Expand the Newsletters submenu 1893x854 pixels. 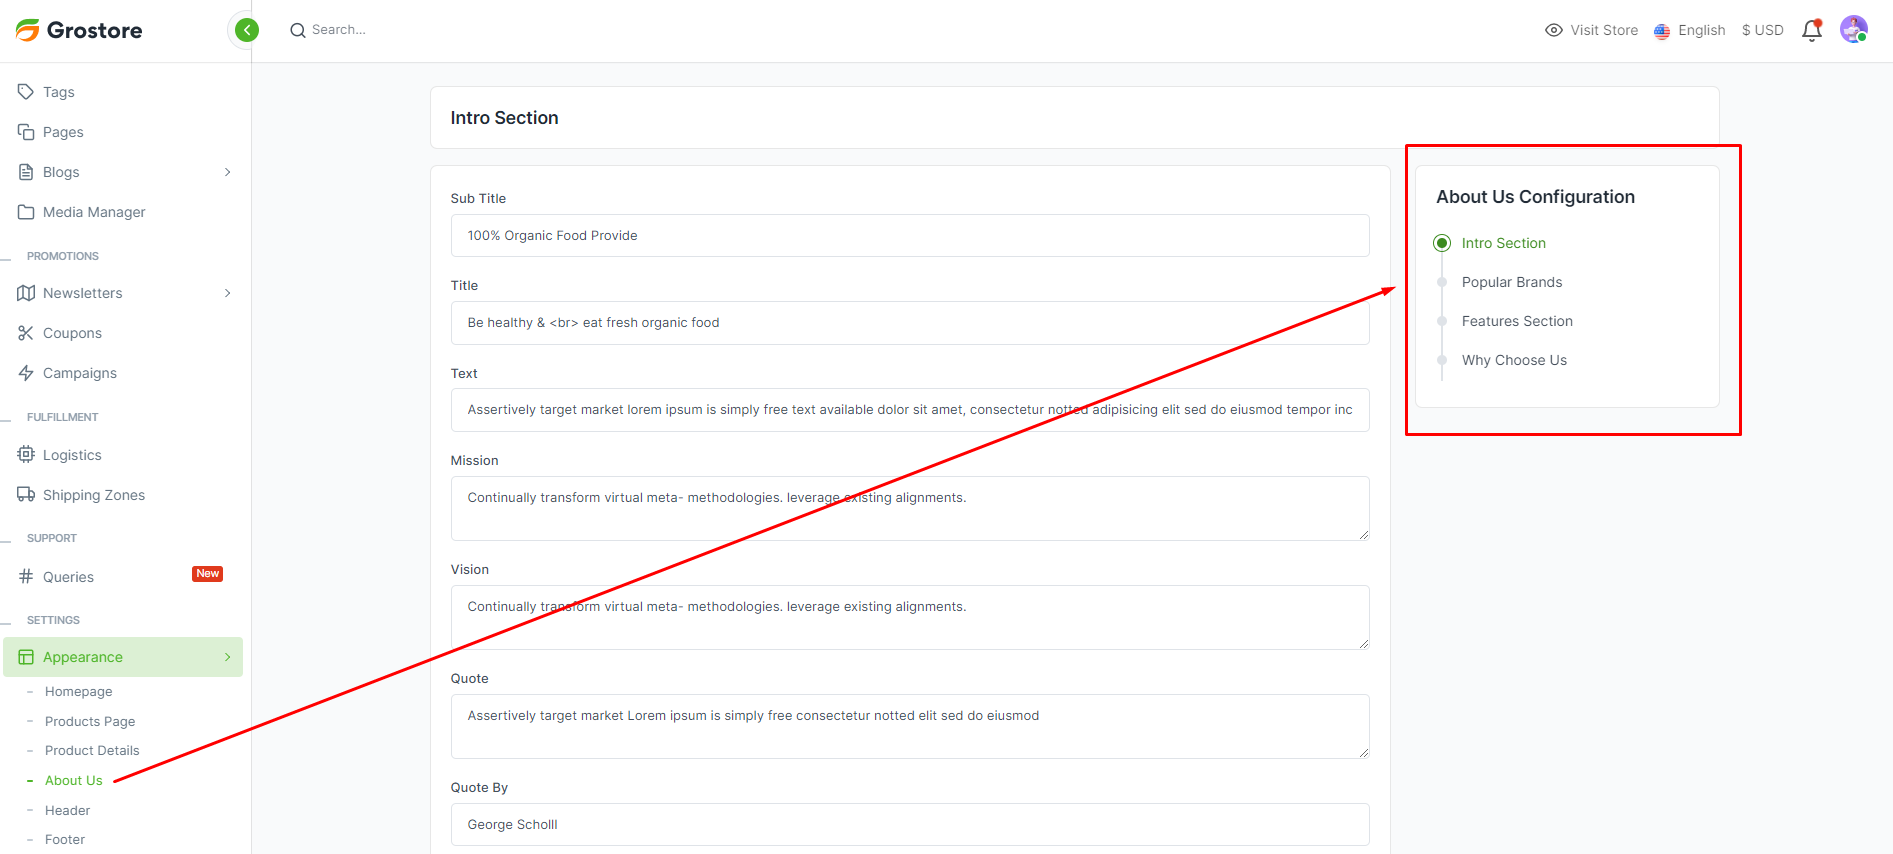227,293
